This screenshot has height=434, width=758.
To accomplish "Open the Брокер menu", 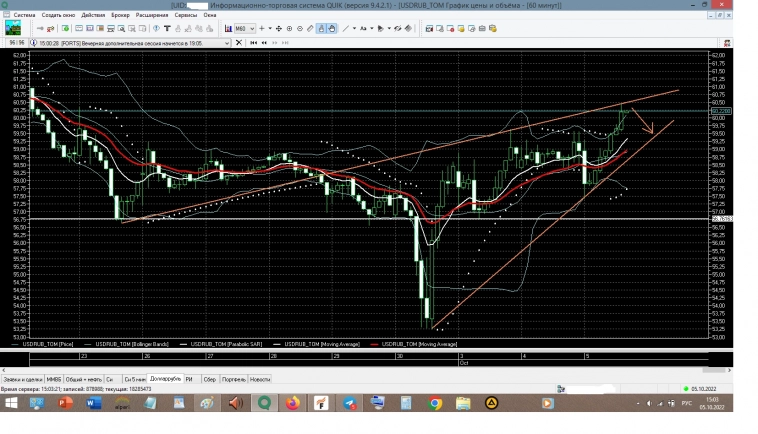I will pos(120,16).
